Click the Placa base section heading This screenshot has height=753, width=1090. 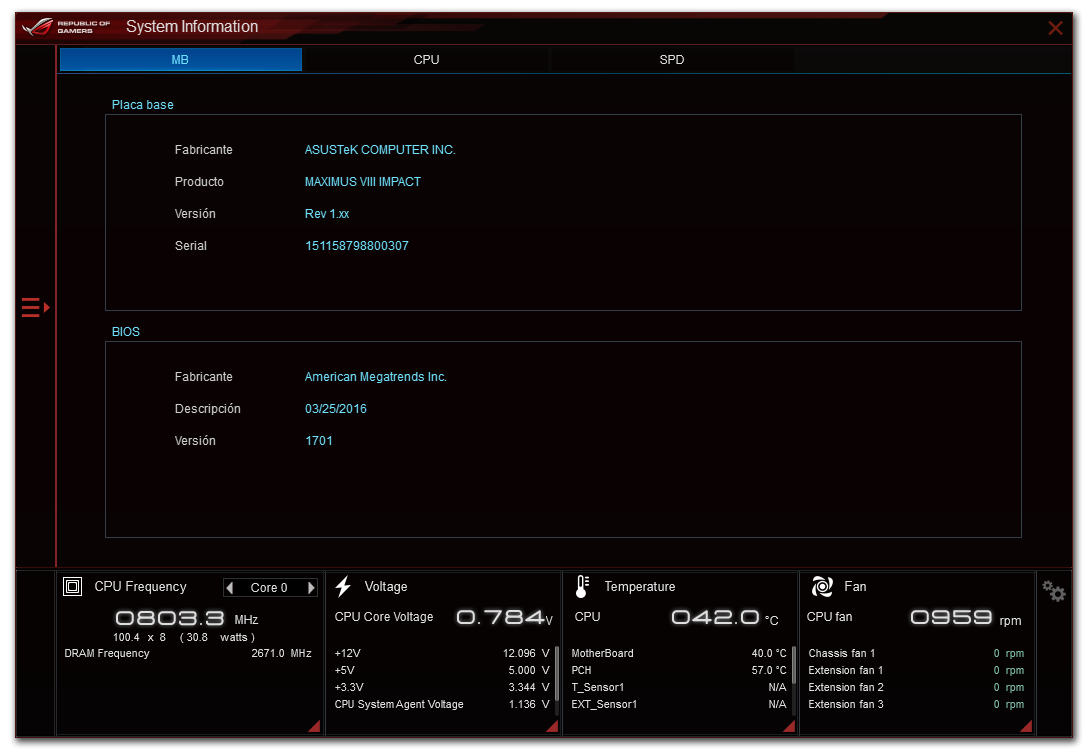[143, 105]
